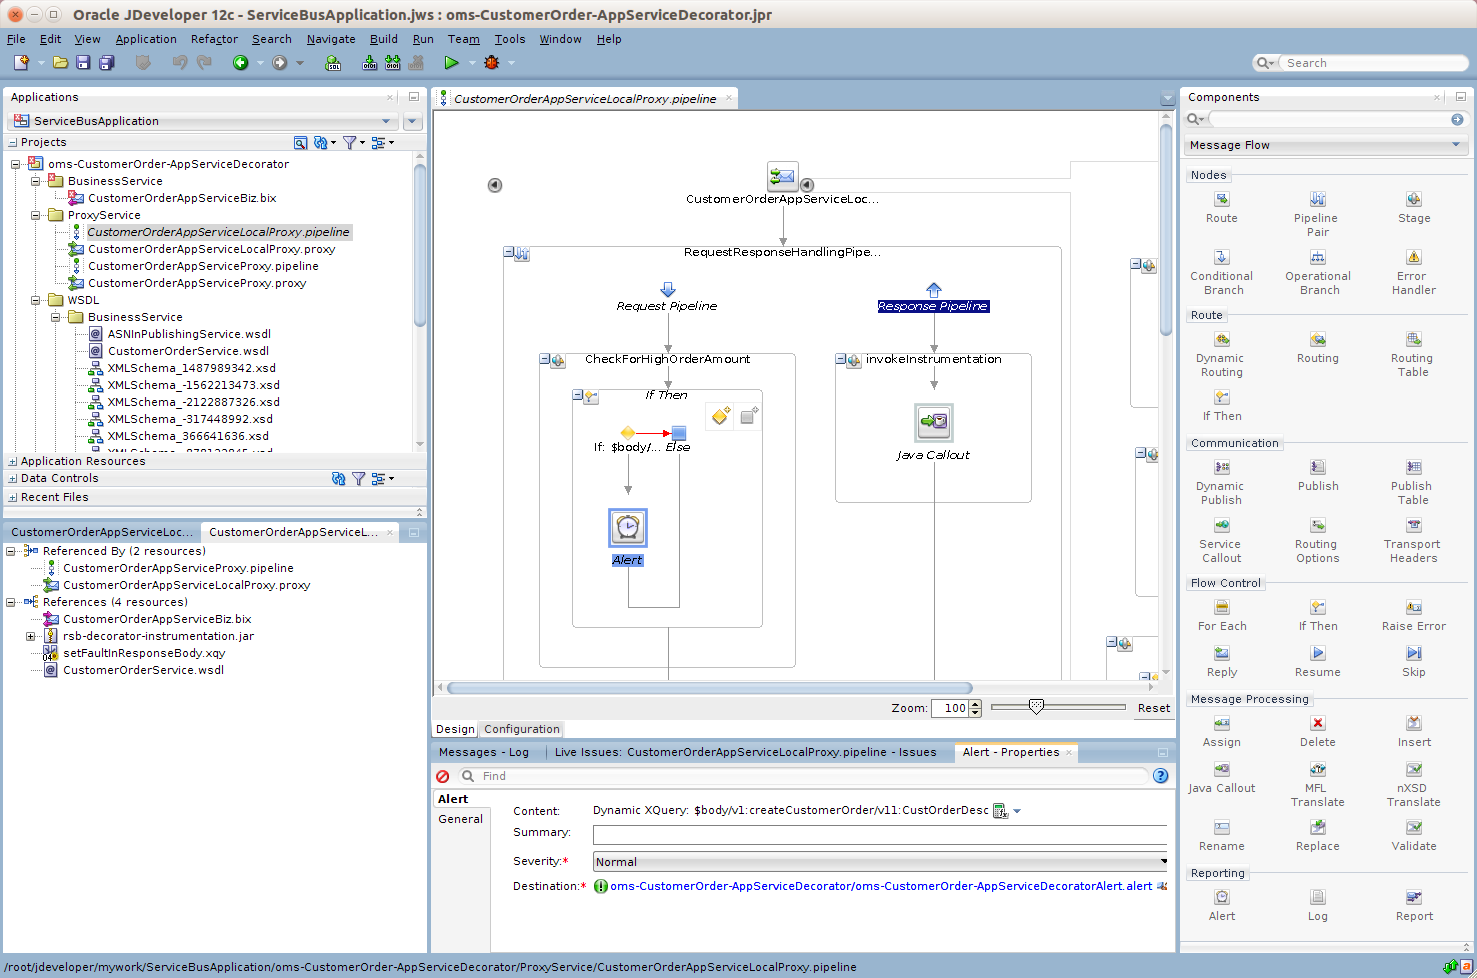The image size is (1477, 978).
Task: Expand the Application Resources section
Action: (x=12, y=461)
